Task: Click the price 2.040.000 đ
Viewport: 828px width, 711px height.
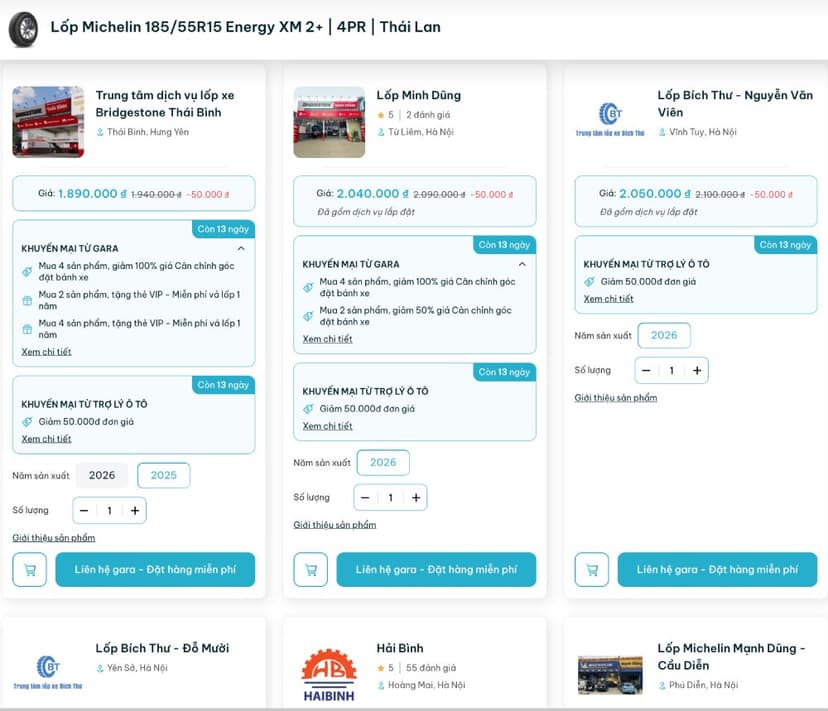Action: tap(372, 194)
